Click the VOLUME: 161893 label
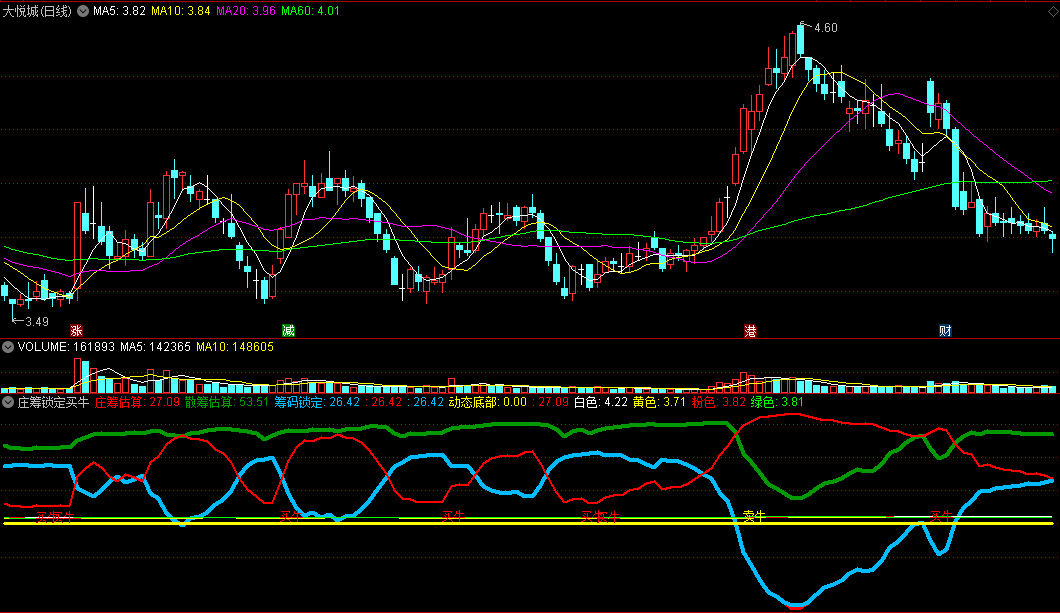The image size is (1060, 613). 66,347
